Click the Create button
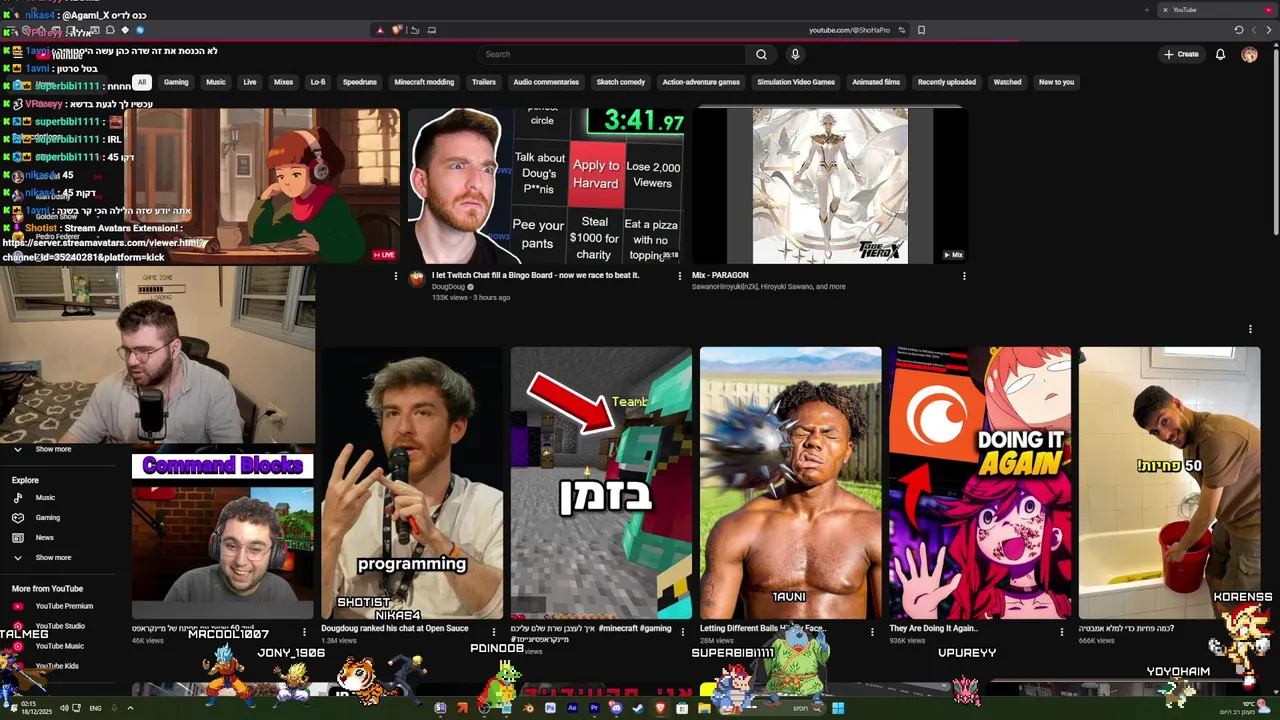The height and width of the screenshot is (720, 1280). (x=1181, y=54)
